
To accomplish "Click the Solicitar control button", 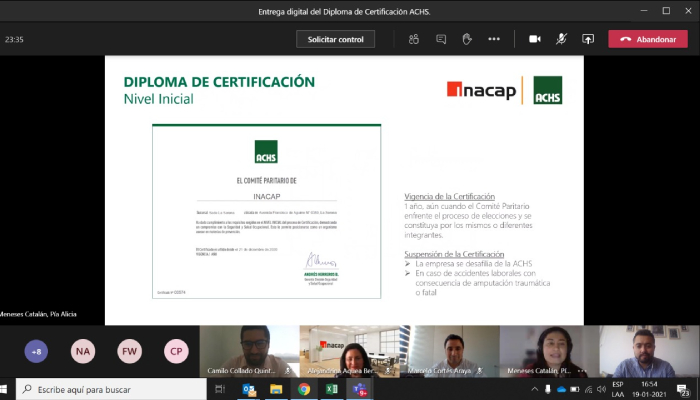I will pyautogui.click(x=335, y=39).
